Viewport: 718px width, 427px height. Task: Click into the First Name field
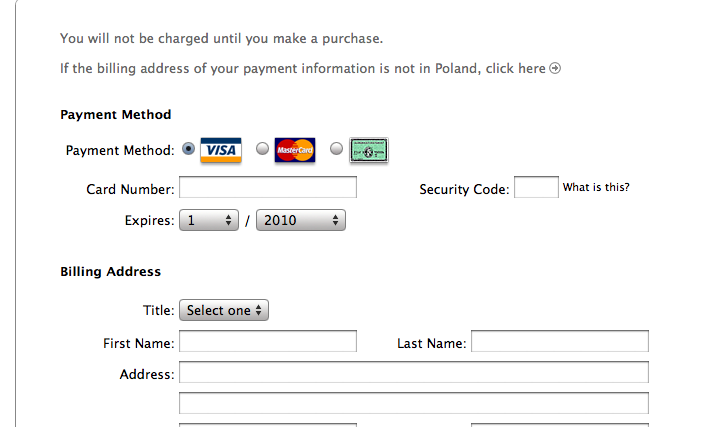(x=268, y=341)
